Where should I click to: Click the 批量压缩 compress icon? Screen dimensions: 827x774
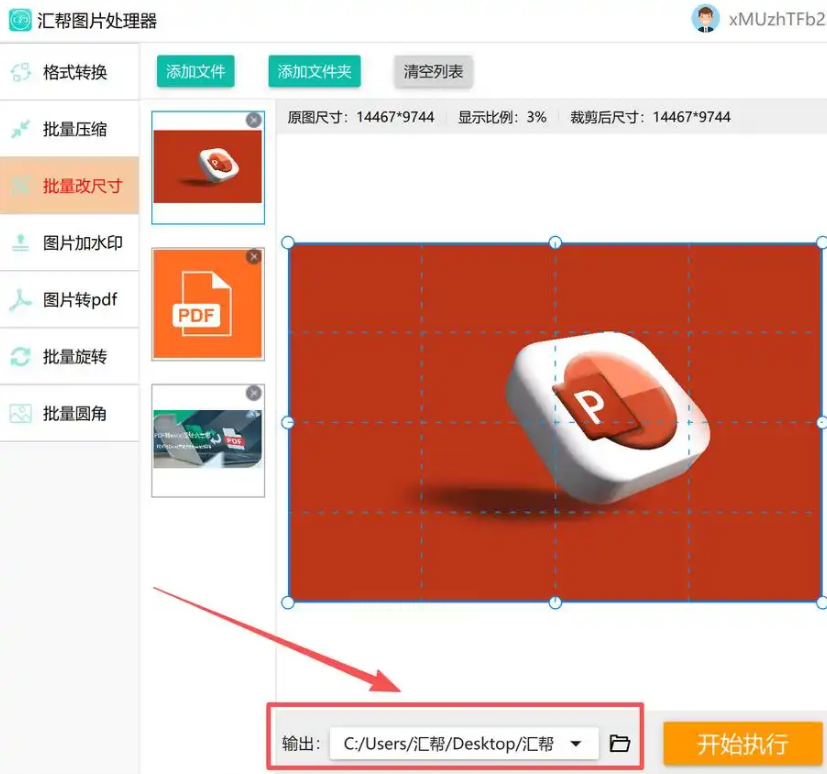click(21, 129)
